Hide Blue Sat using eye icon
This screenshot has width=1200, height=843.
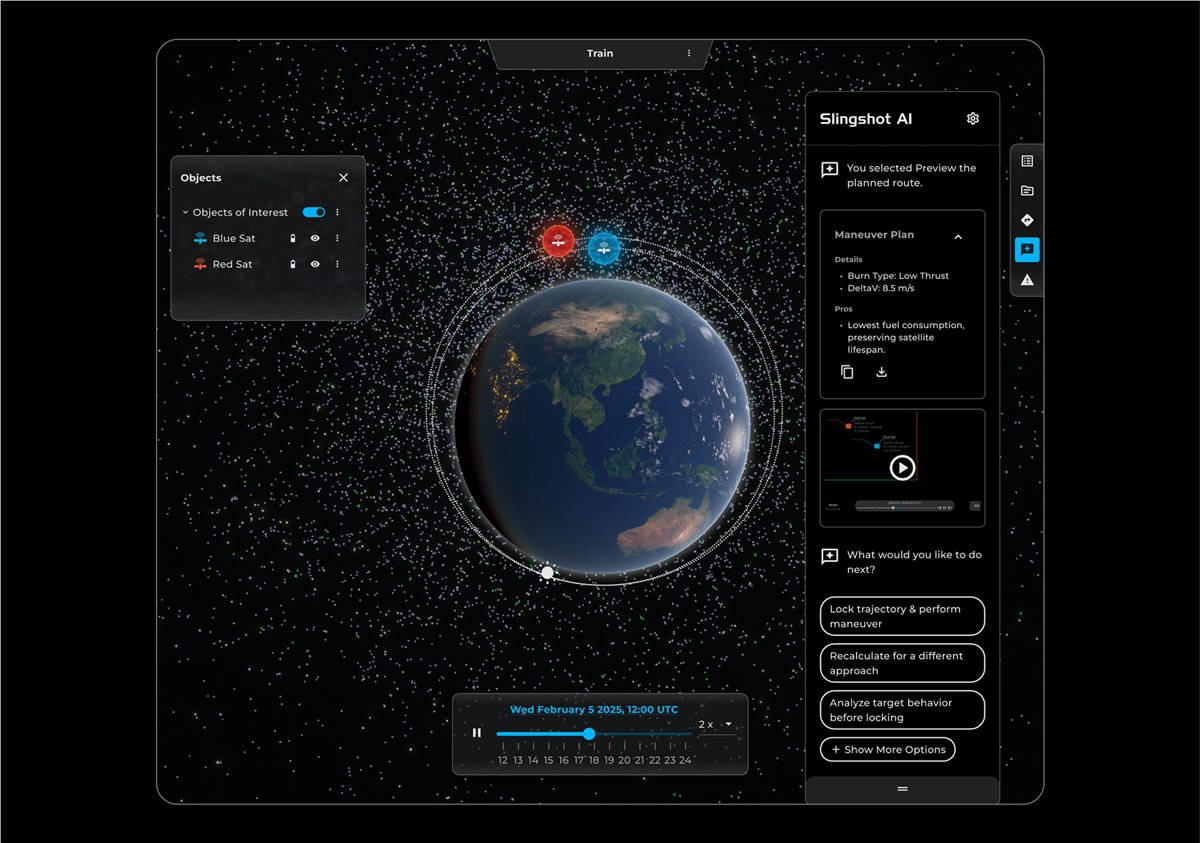point(315,238)
